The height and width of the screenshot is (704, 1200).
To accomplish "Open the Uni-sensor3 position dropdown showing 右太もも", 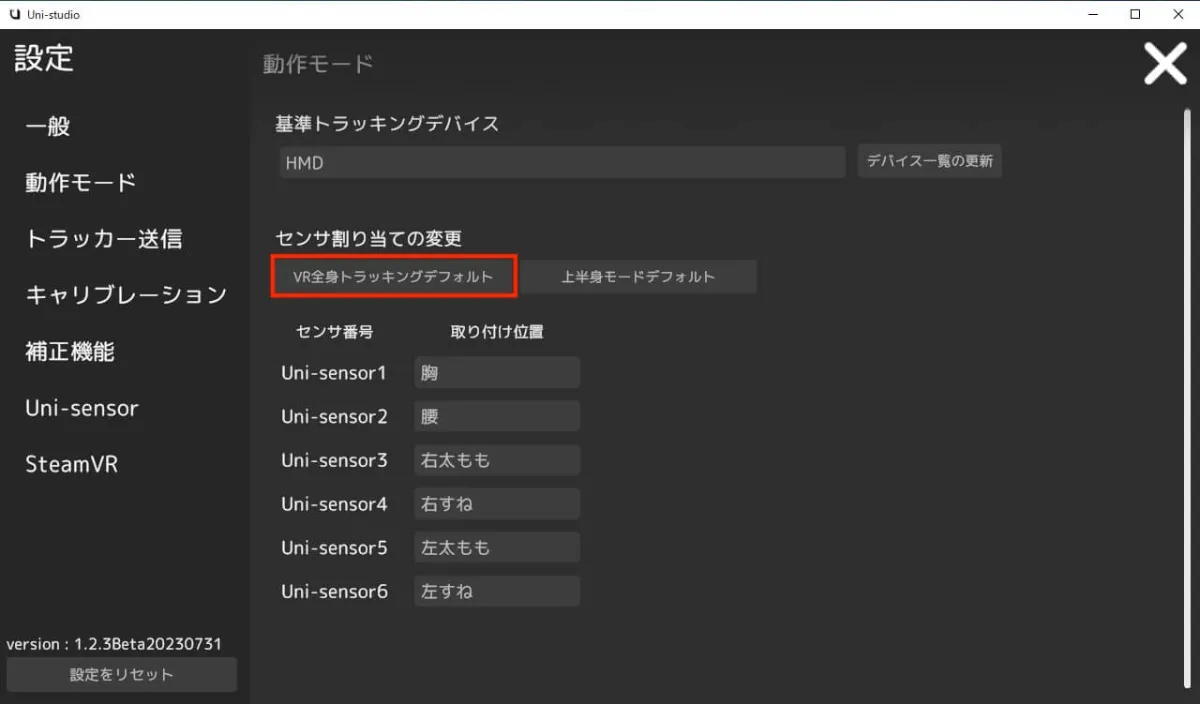I will [497, 460].
